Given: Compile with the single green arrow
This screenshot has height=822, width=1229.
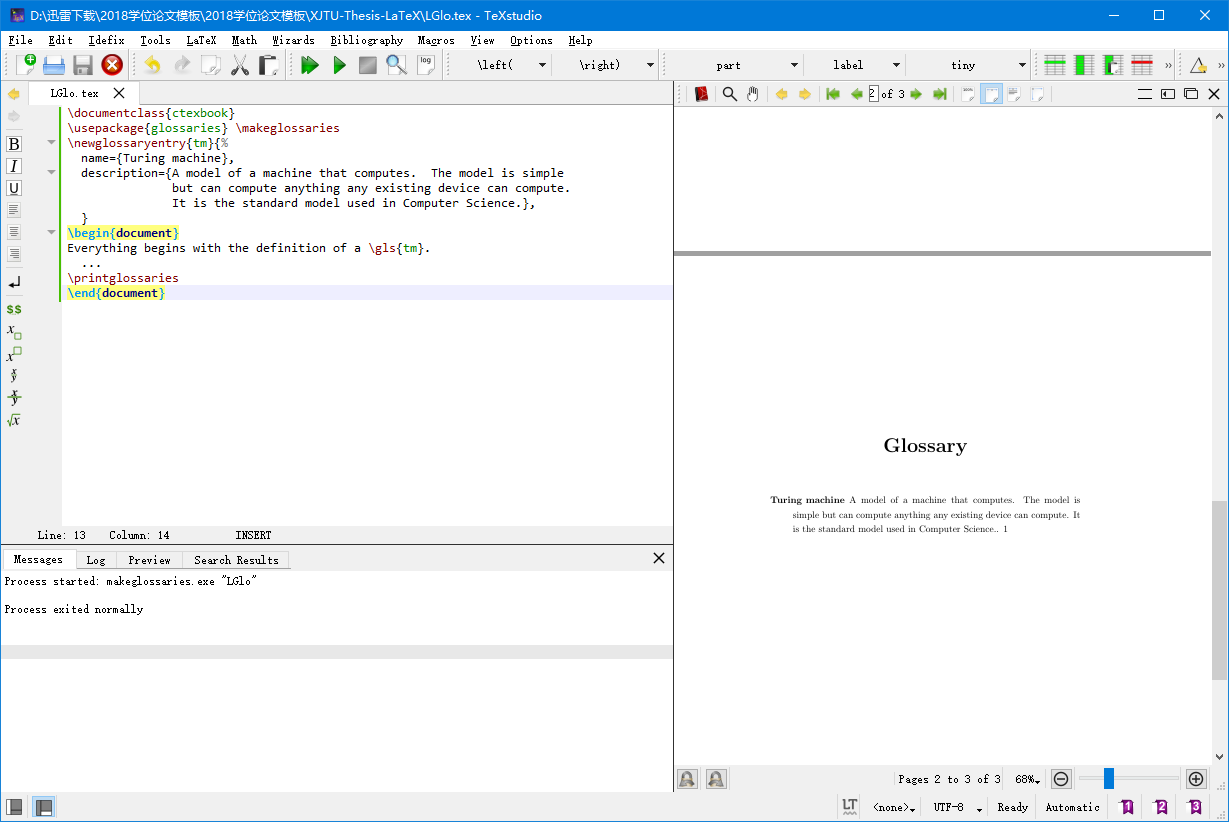Looking at the screenshot, I should click(x=339, y=65).
